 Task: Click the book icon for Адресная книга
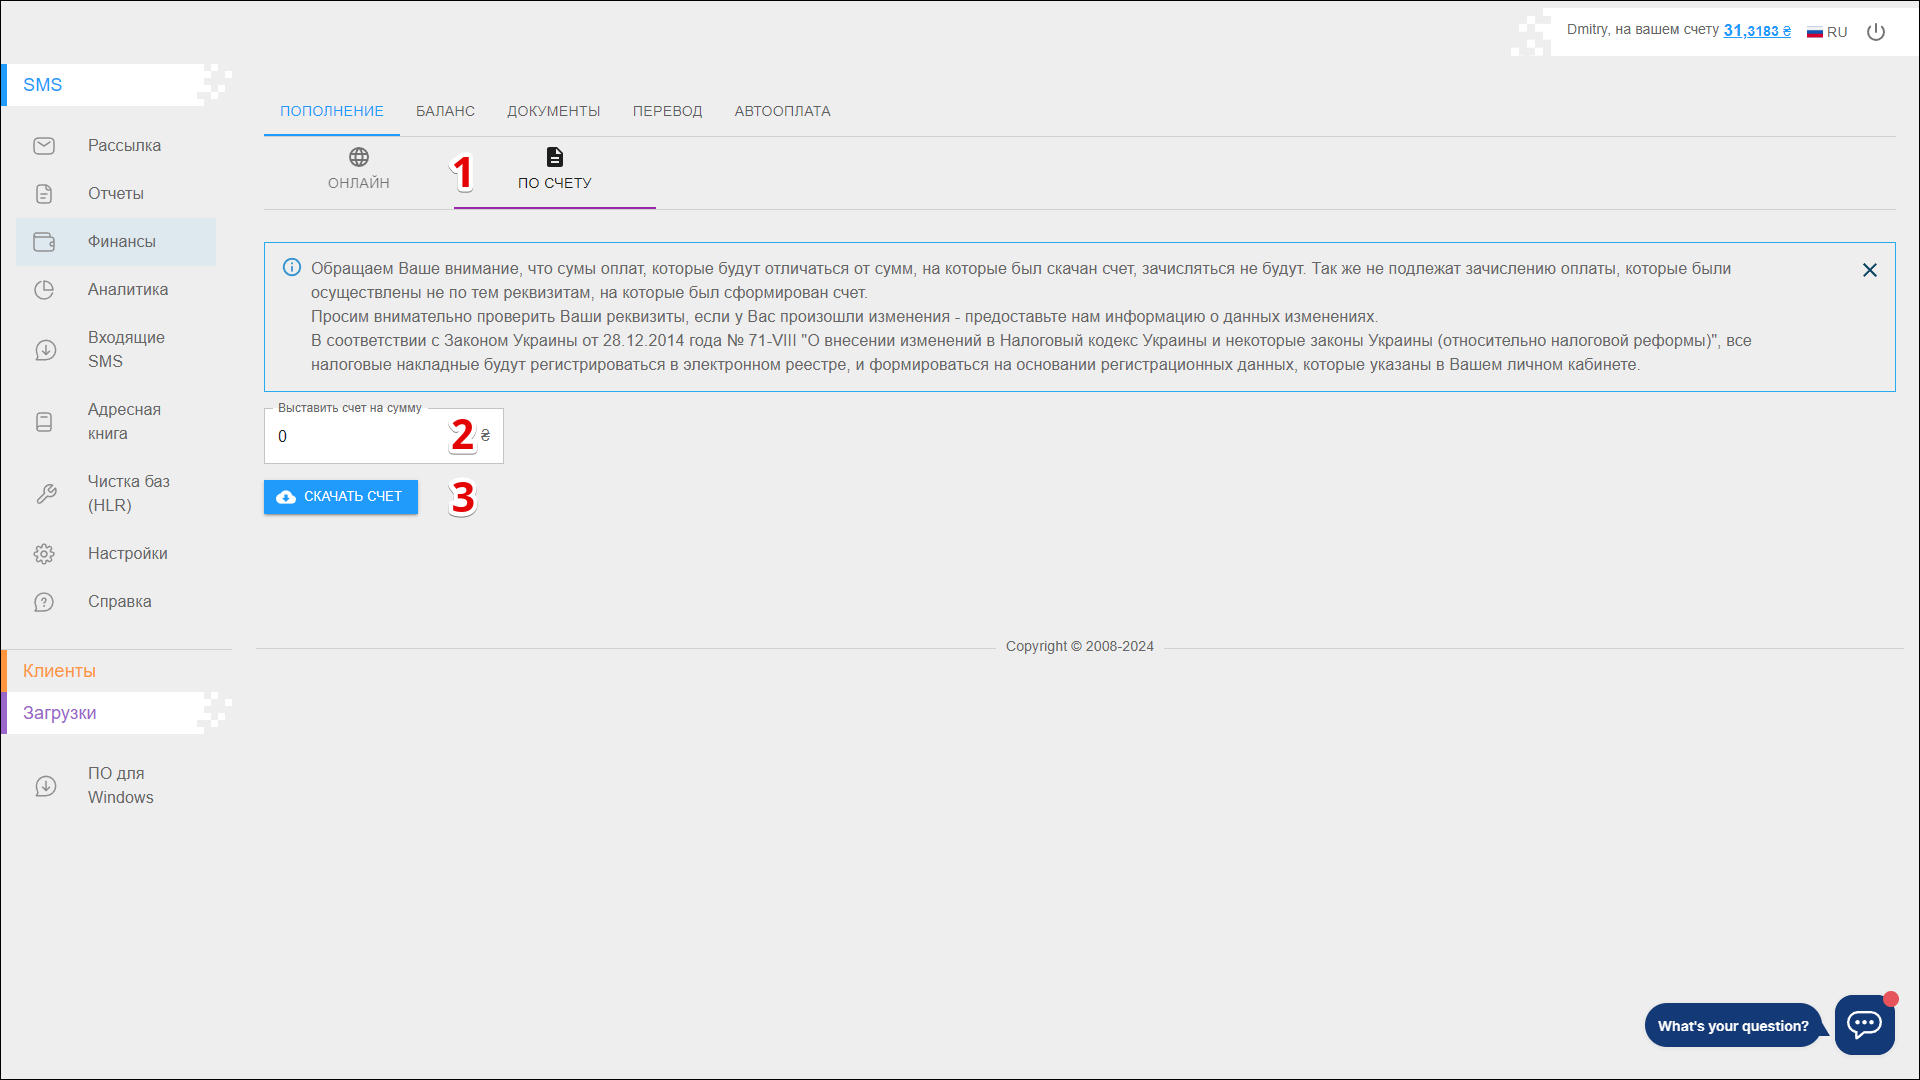(x=44, y=422)
